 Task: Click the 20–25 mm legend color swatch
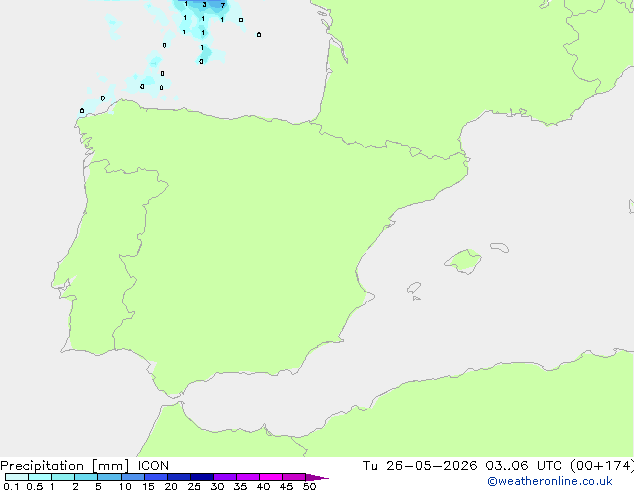[x=179, y=477]
